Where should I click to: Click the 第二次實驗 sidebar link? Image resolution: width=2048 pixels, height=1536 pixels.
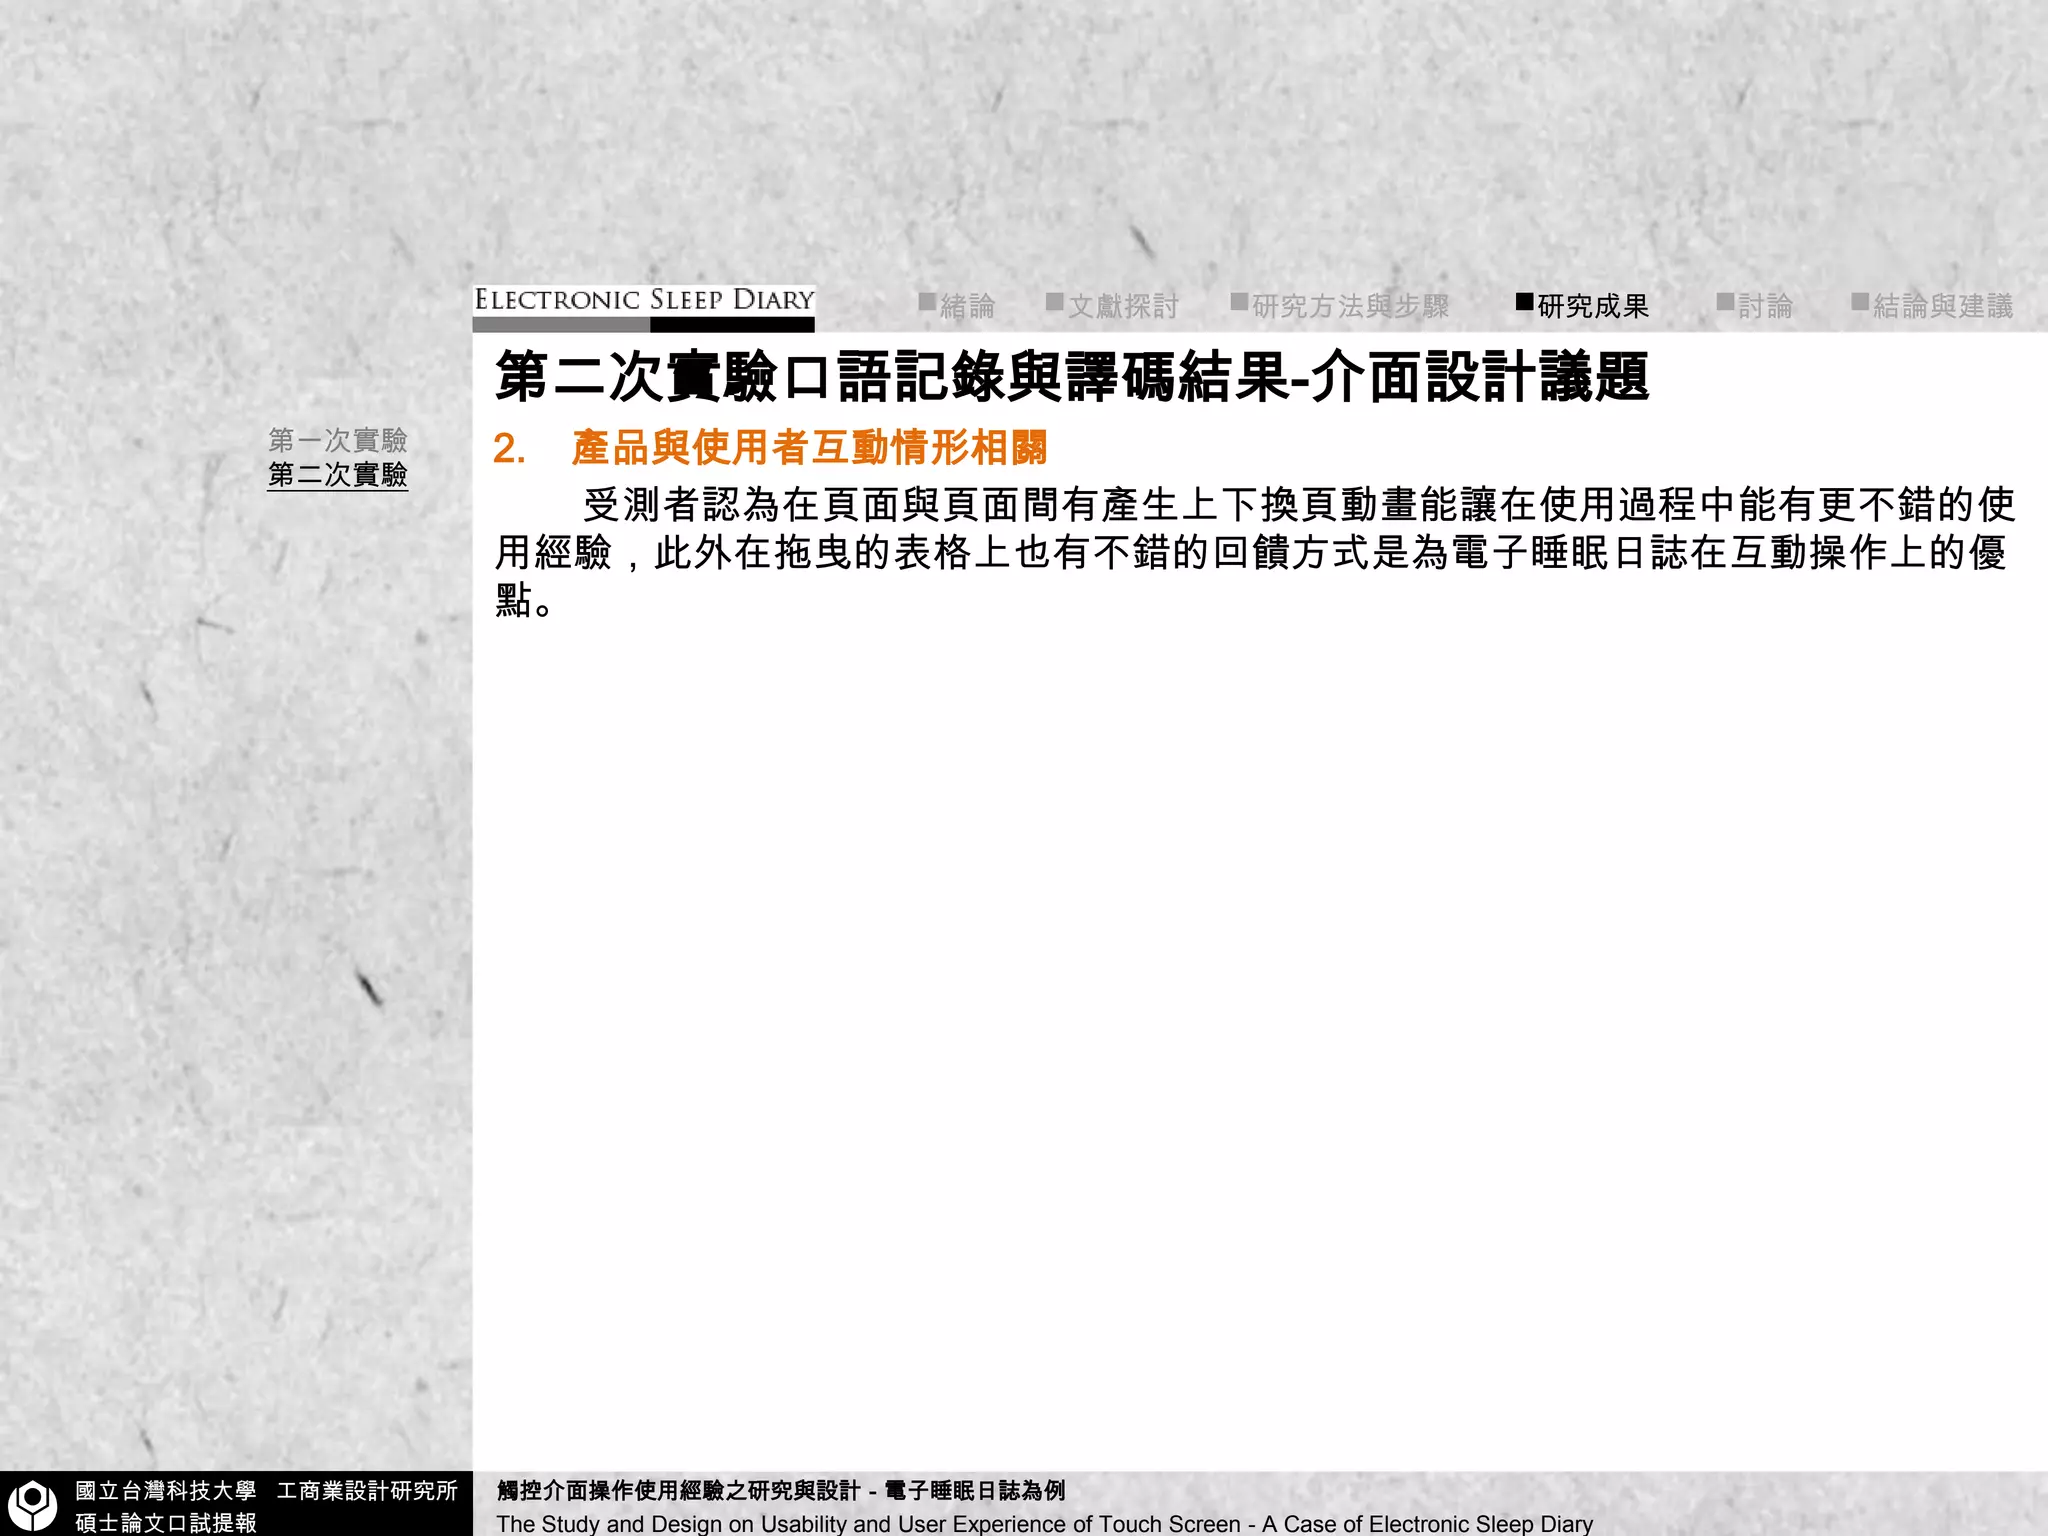[338, 474]
